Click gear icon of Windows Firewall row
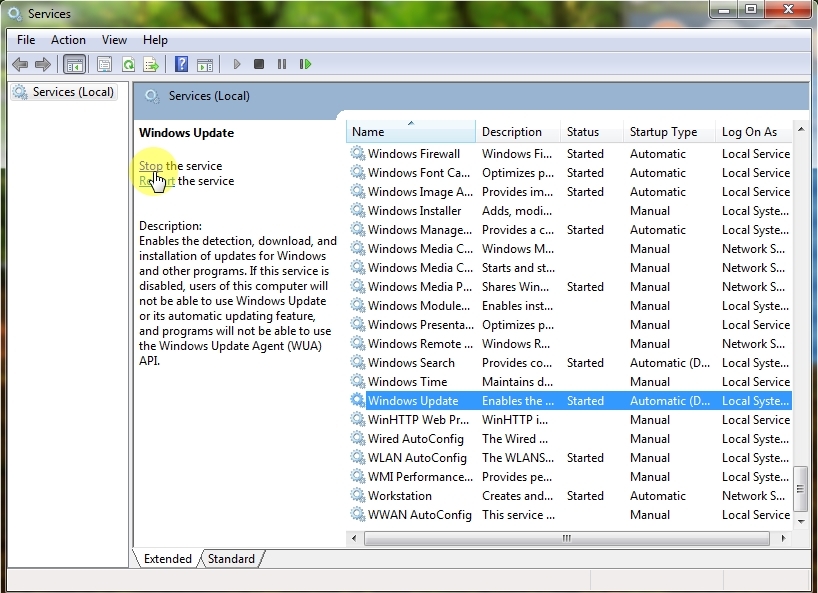The height and width of the screenshot is (593, 818). (x=357, y=153)
